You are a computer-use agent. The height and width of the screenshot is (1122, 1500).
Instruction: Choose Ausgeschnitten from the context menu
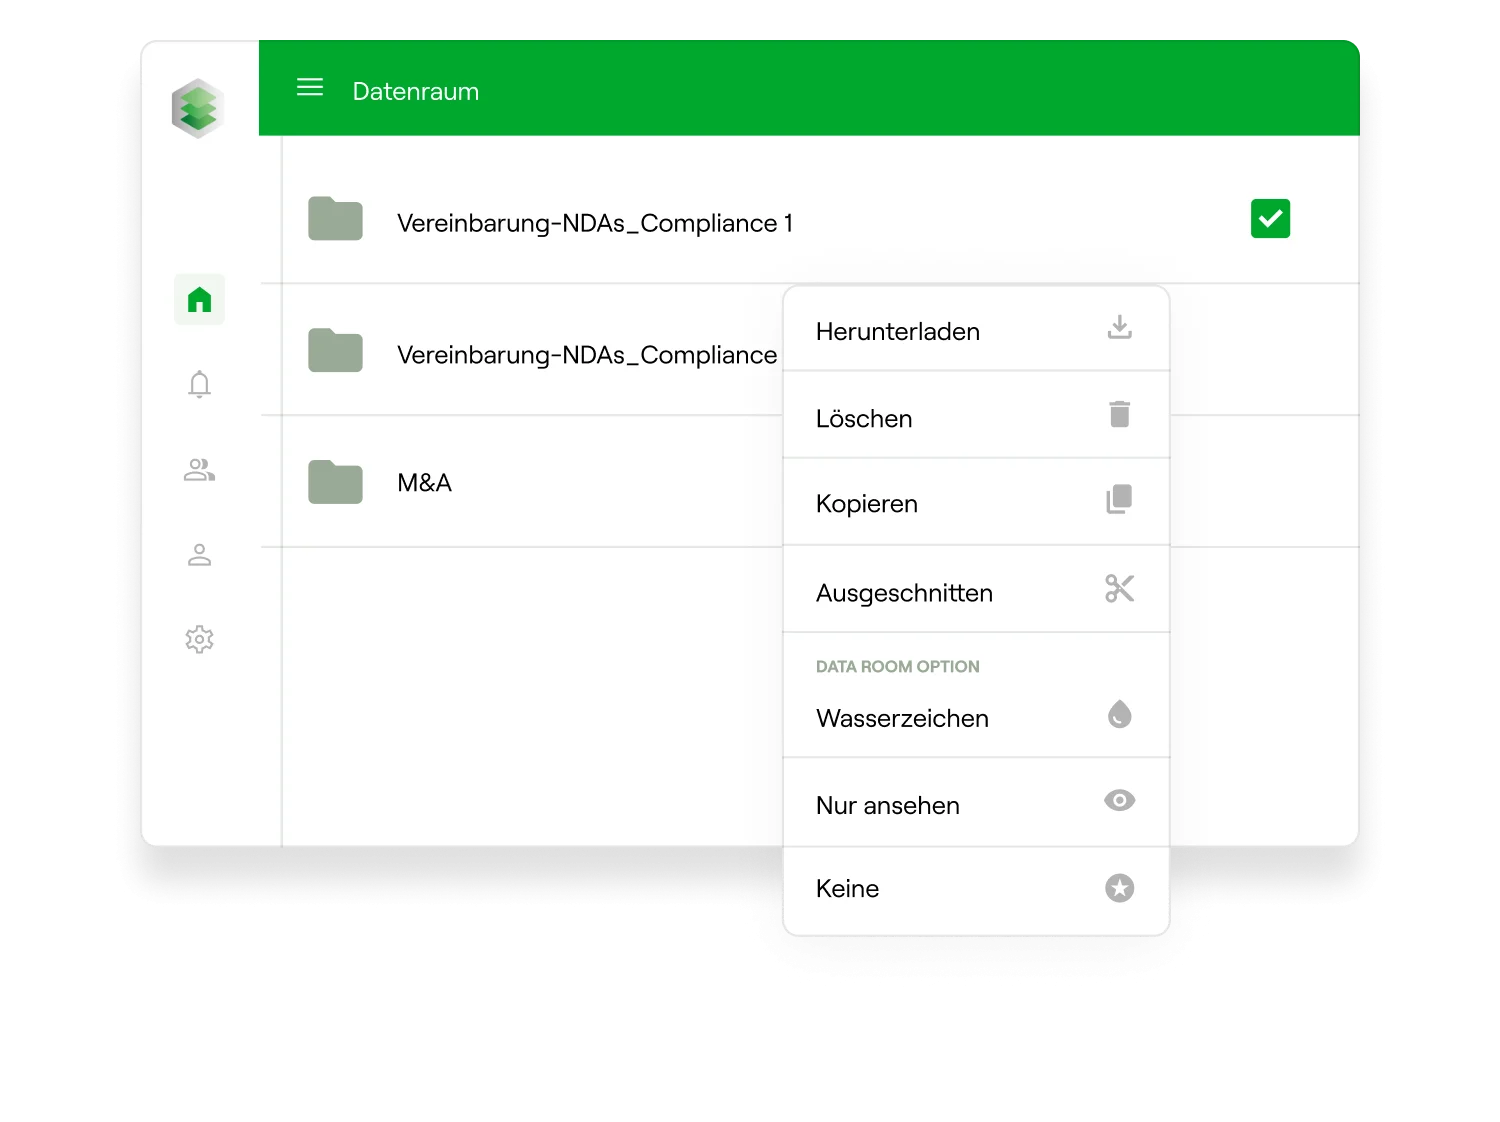click(976, 589)
